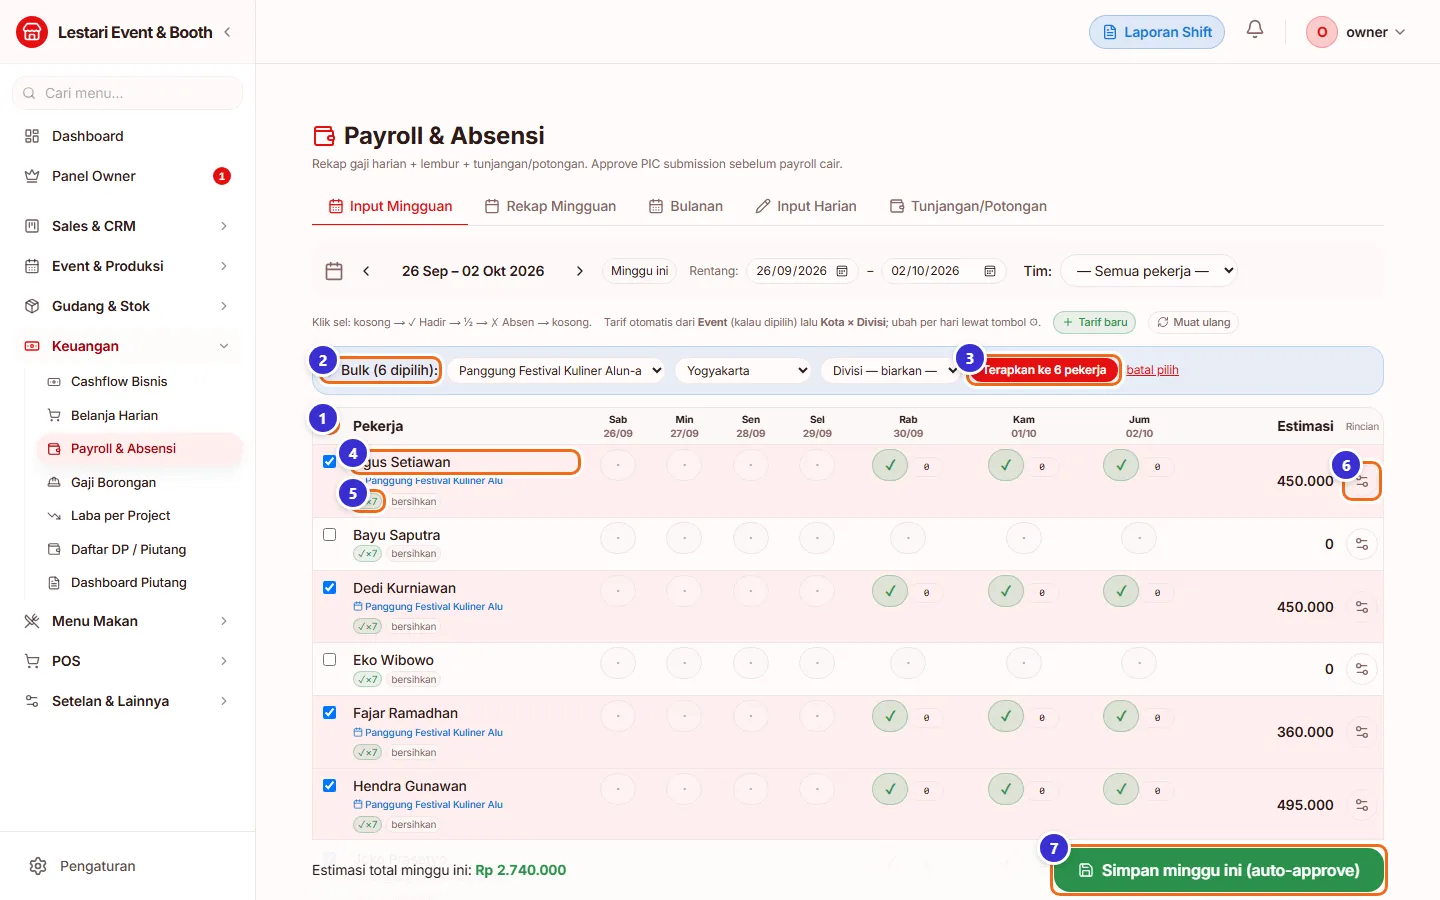
Task: Open Rincian for Eko Wibowo
Action: point(1362,669)
